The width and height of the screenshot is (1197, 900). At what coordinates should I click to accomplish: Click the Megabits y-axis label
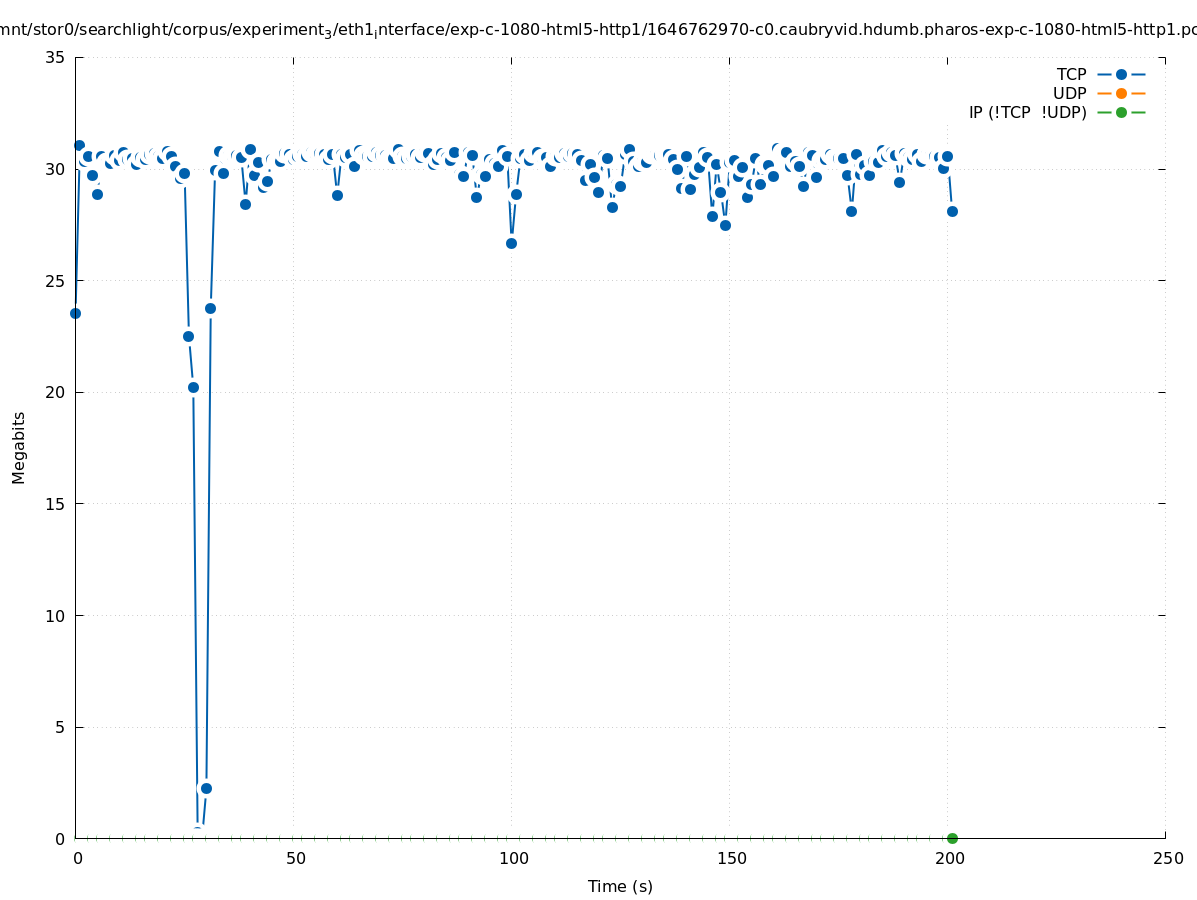[x=19, y=447]
